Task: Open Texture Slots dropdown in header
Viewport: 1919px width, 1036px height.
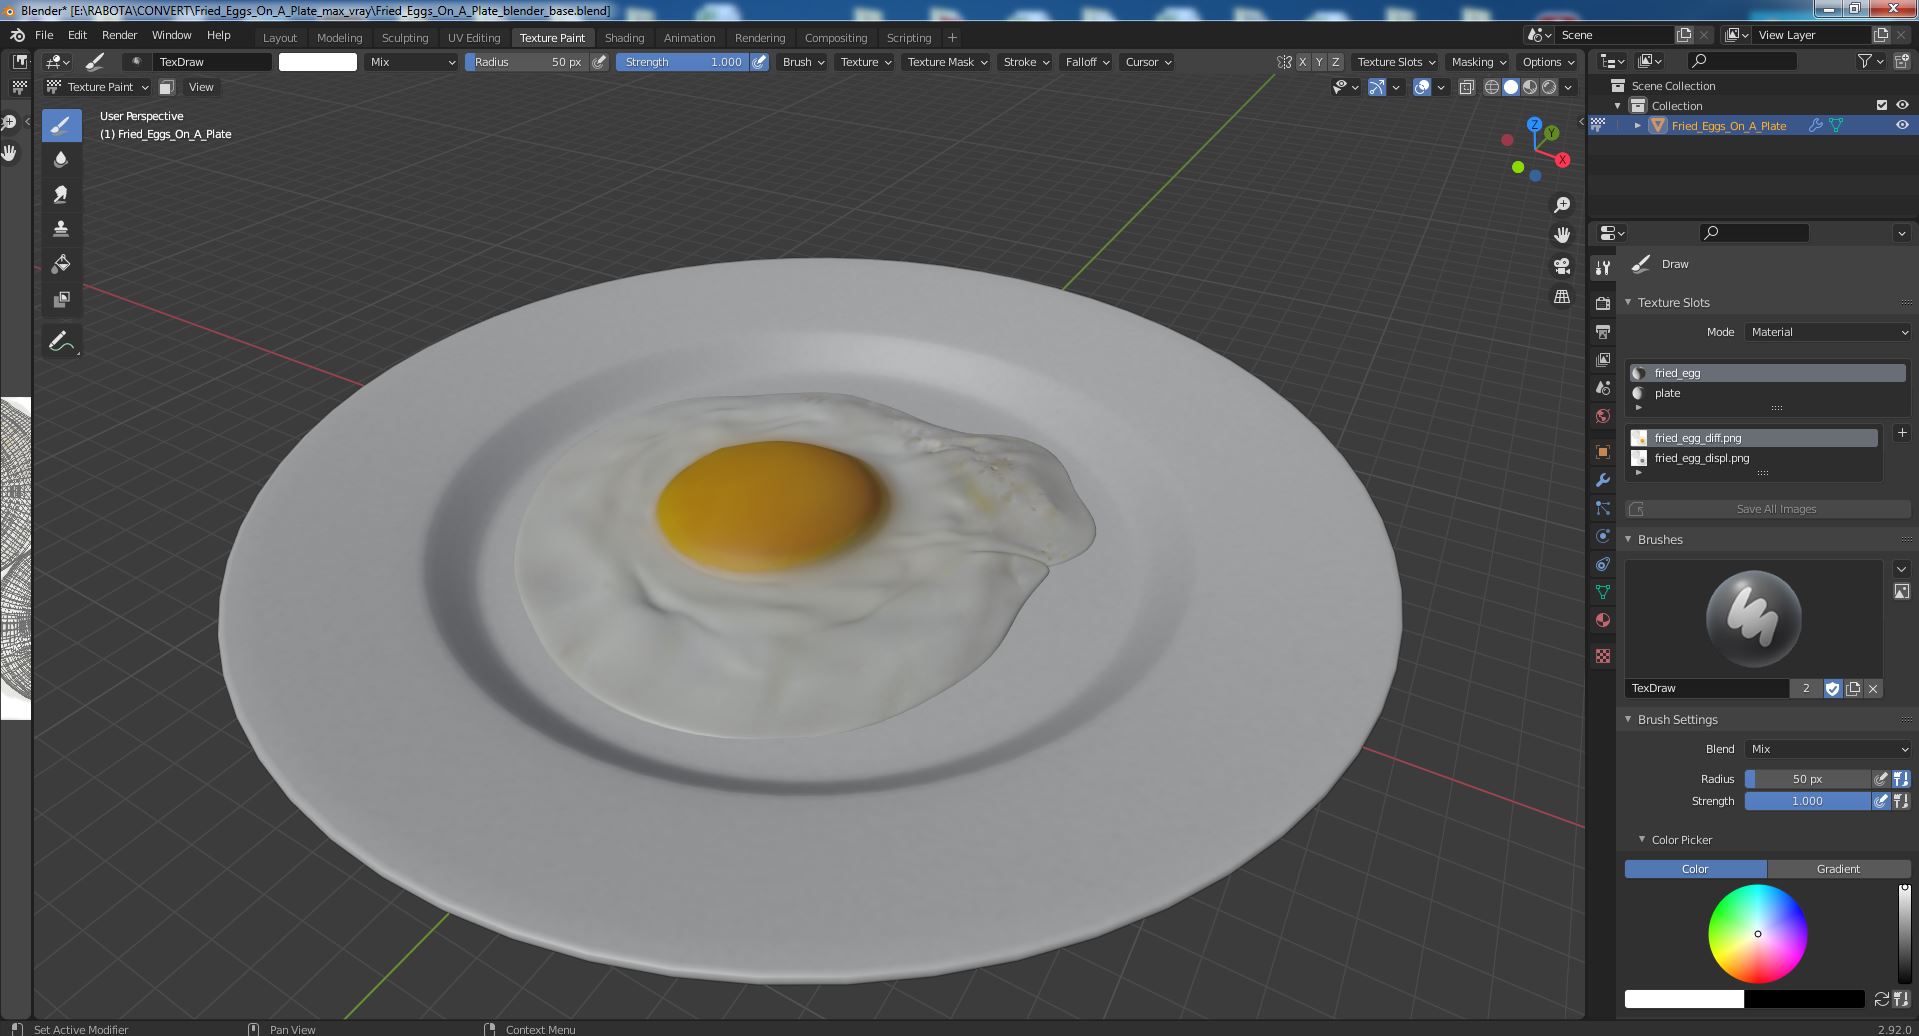Action: coord(1396,62)
